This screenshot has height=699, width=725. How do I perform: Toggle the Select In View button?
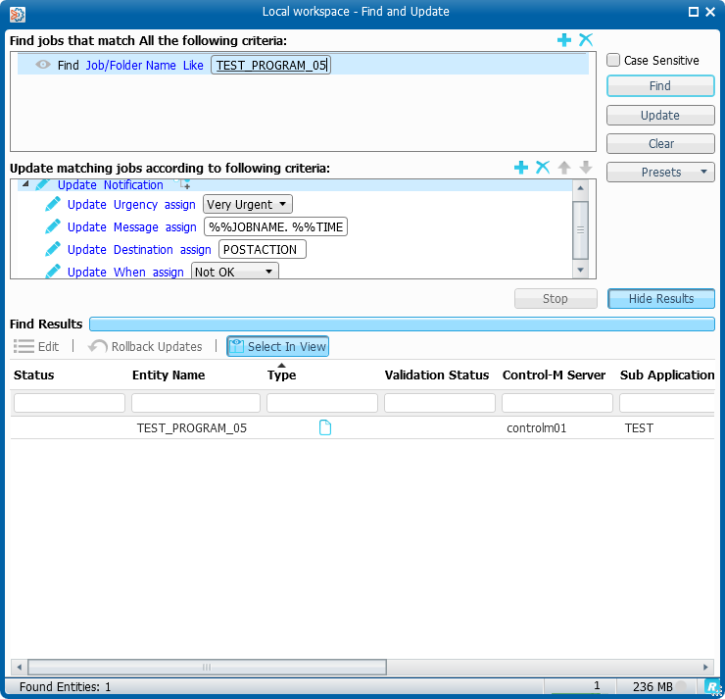[278, 346]
